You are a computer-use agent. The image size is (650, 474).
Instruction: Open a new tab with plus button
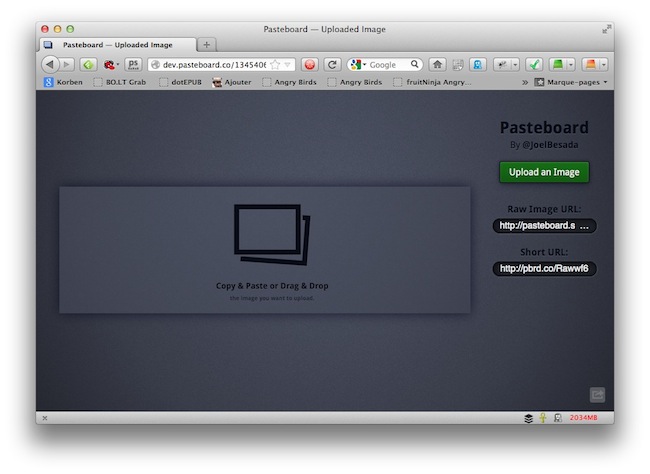pos(206,44)
